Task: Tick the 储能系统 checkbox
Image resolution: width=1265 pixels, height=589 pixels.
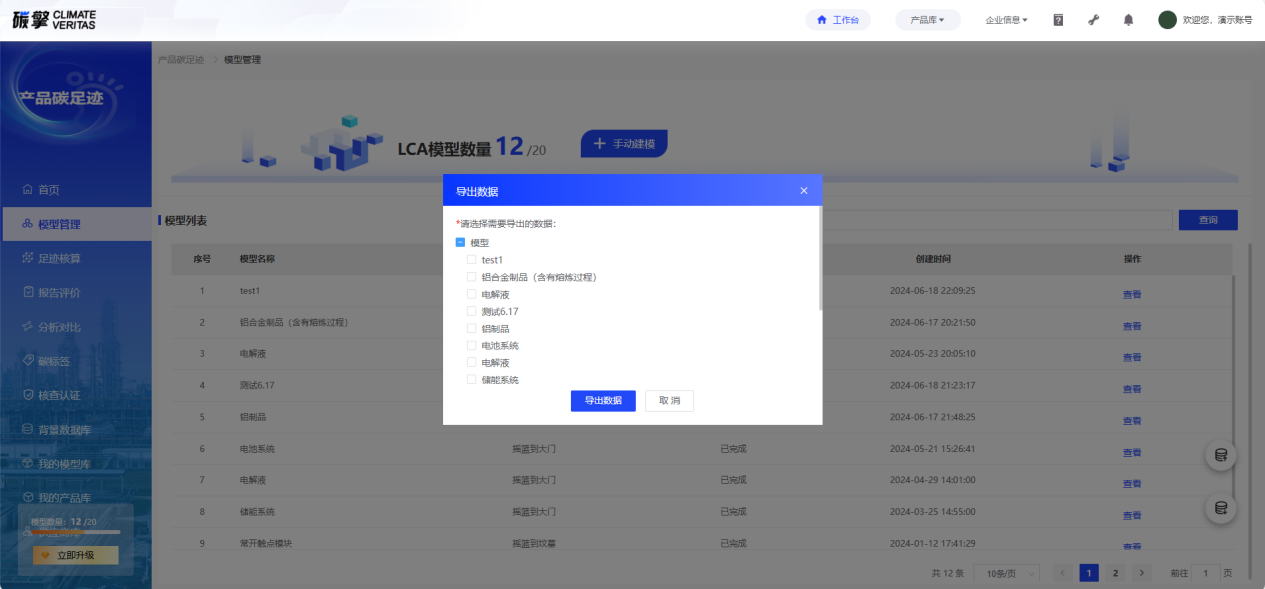Action: click(x=472, y=380)
